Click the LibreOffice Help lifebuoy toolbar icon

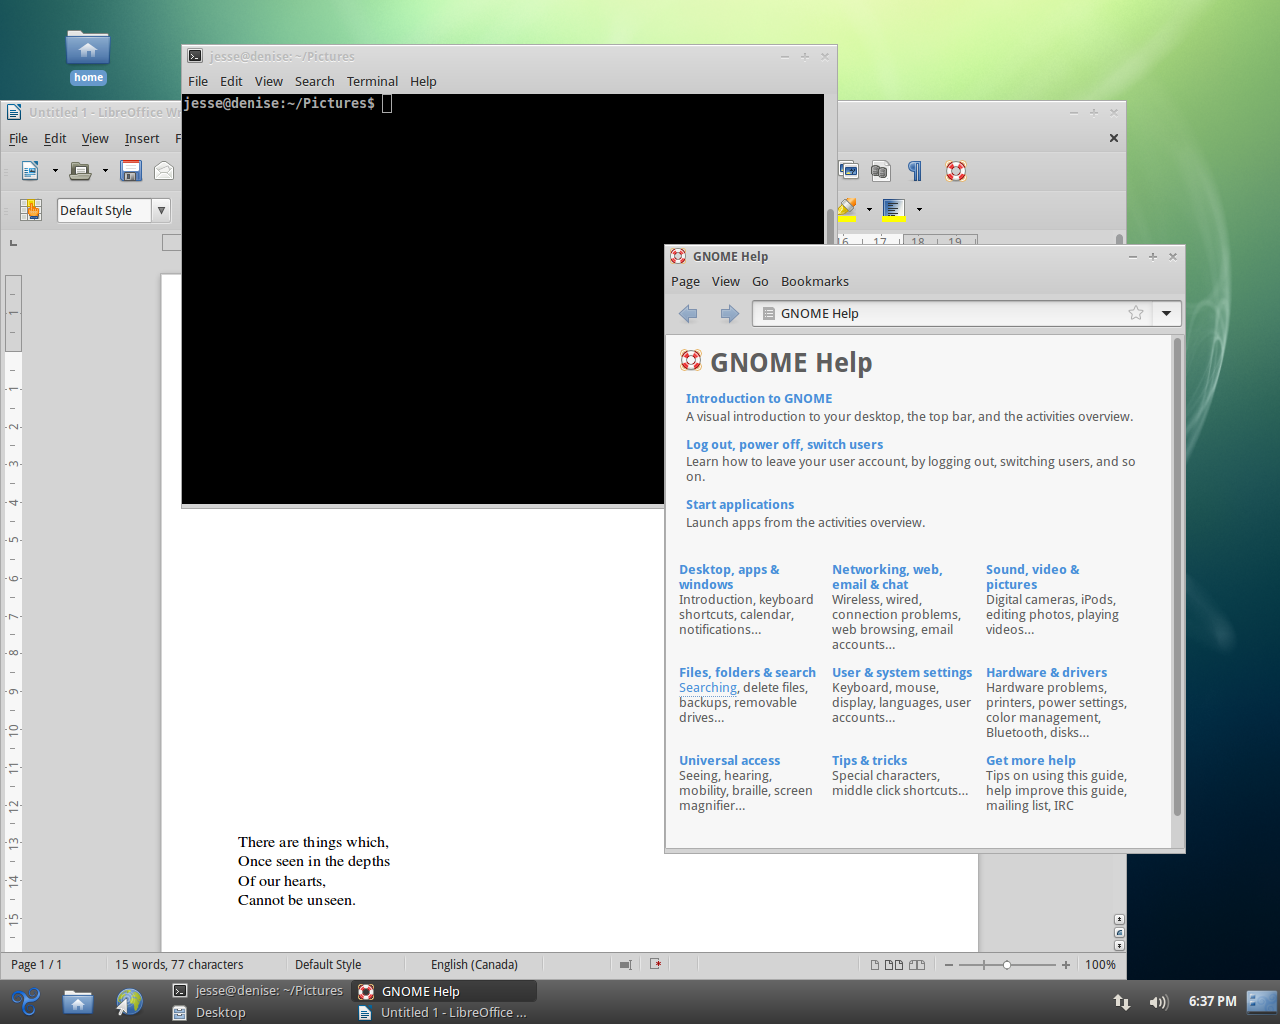click(956, 171)
